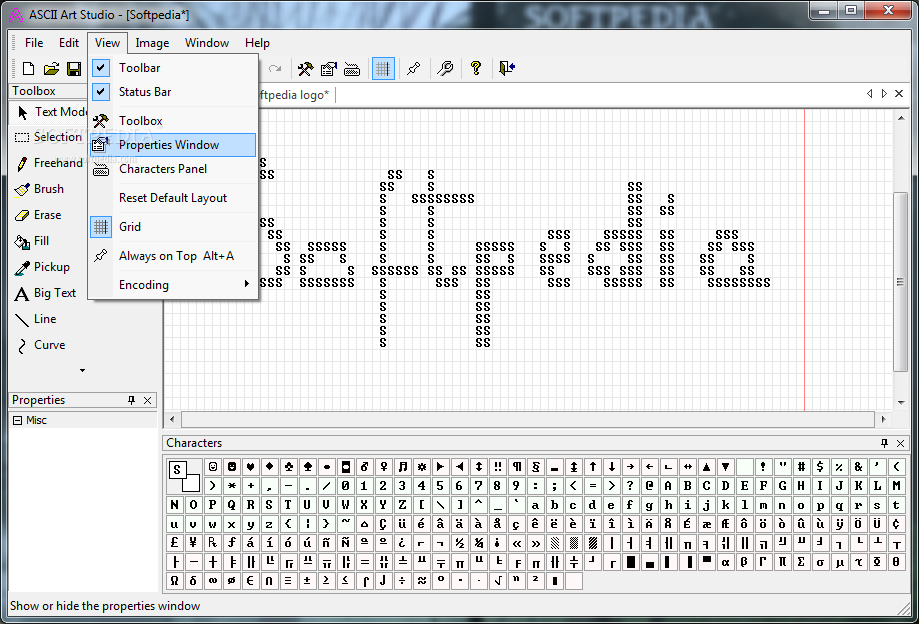Screen dimensions: 919x624
Task: Open the Window menu
Action: (x=207, y=43)
